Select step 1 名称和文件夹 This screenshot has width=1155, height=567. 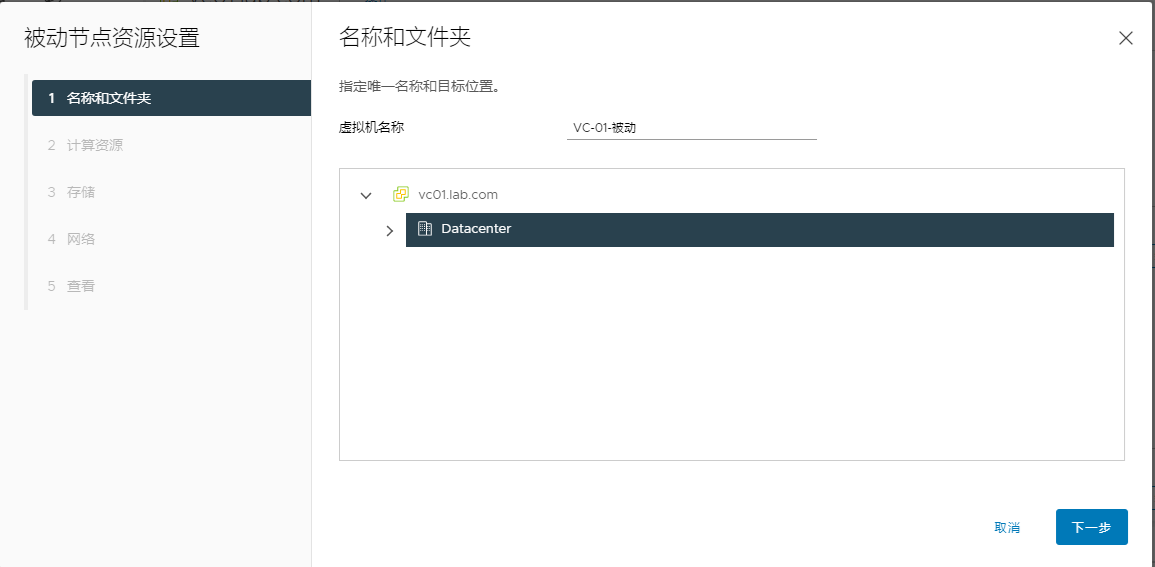tap(172, 98)
